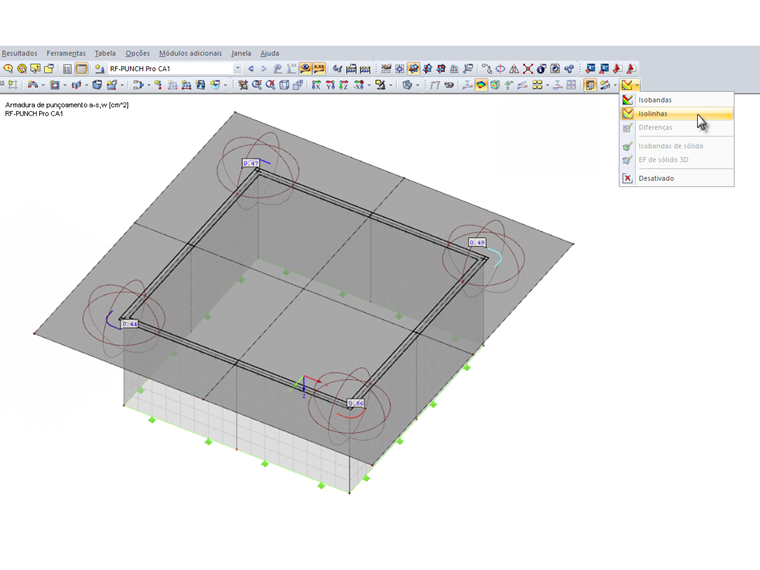Select Desativado to turn off results display
760x570 pixels.
[x=677, y=178]
